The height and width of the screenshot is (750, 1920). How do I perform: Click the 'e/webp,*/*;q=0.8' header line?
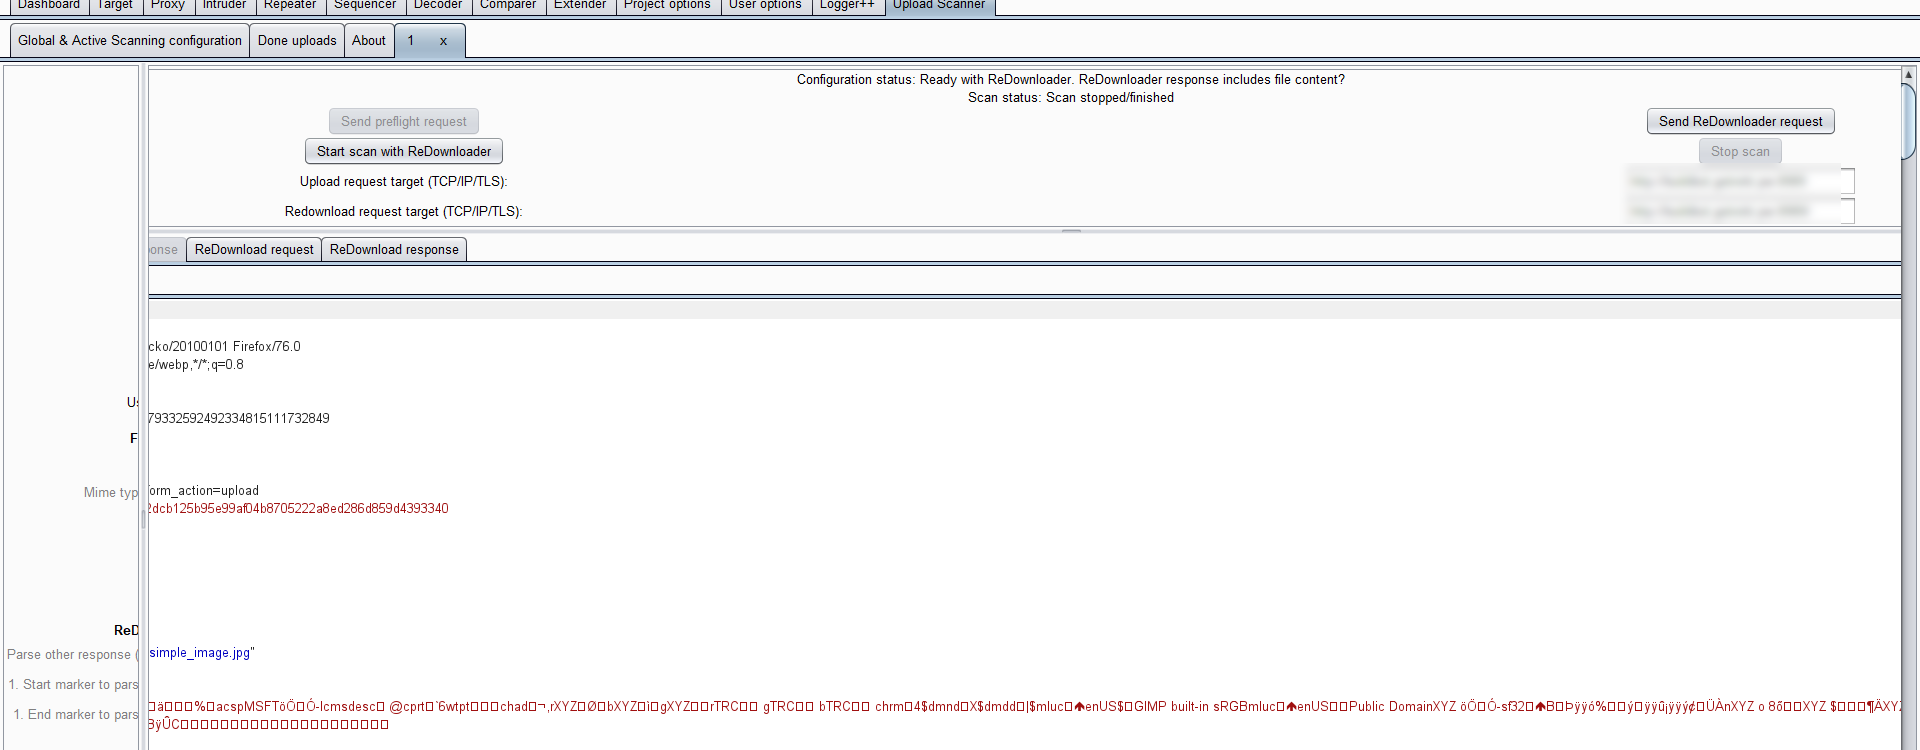click(x=197, y=365)
